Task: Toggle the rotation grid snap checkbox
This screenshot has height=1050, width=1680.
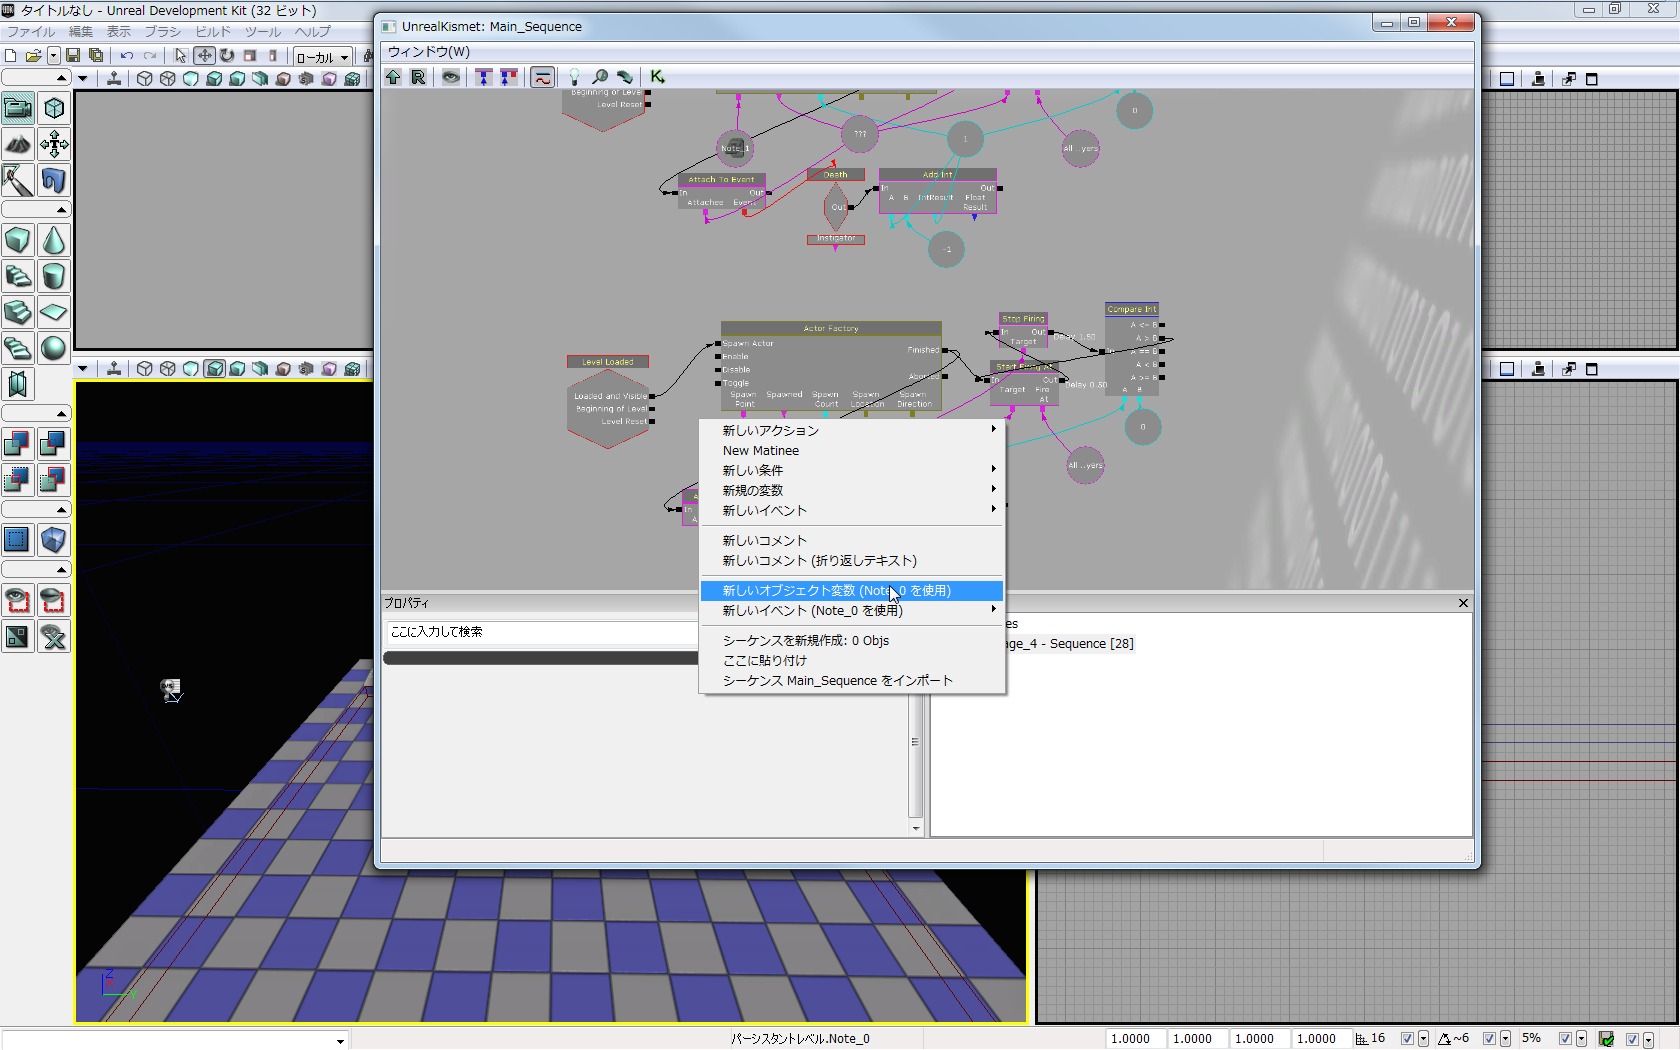Action: (1489, 1039)
